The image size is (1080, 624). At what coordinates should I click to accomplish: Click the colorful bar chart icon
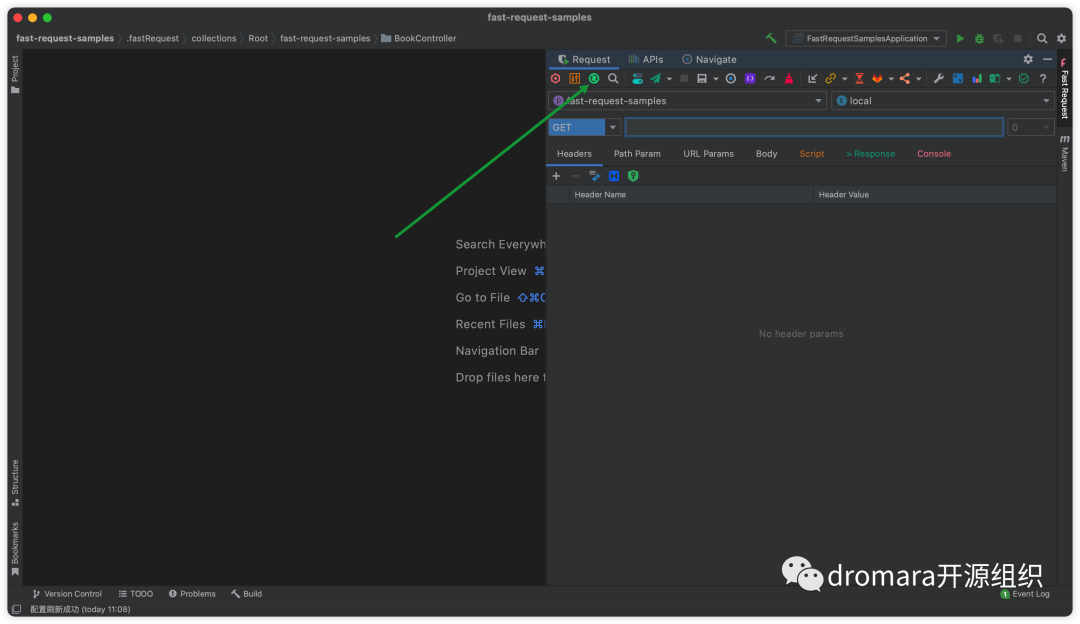click(977, 79)
